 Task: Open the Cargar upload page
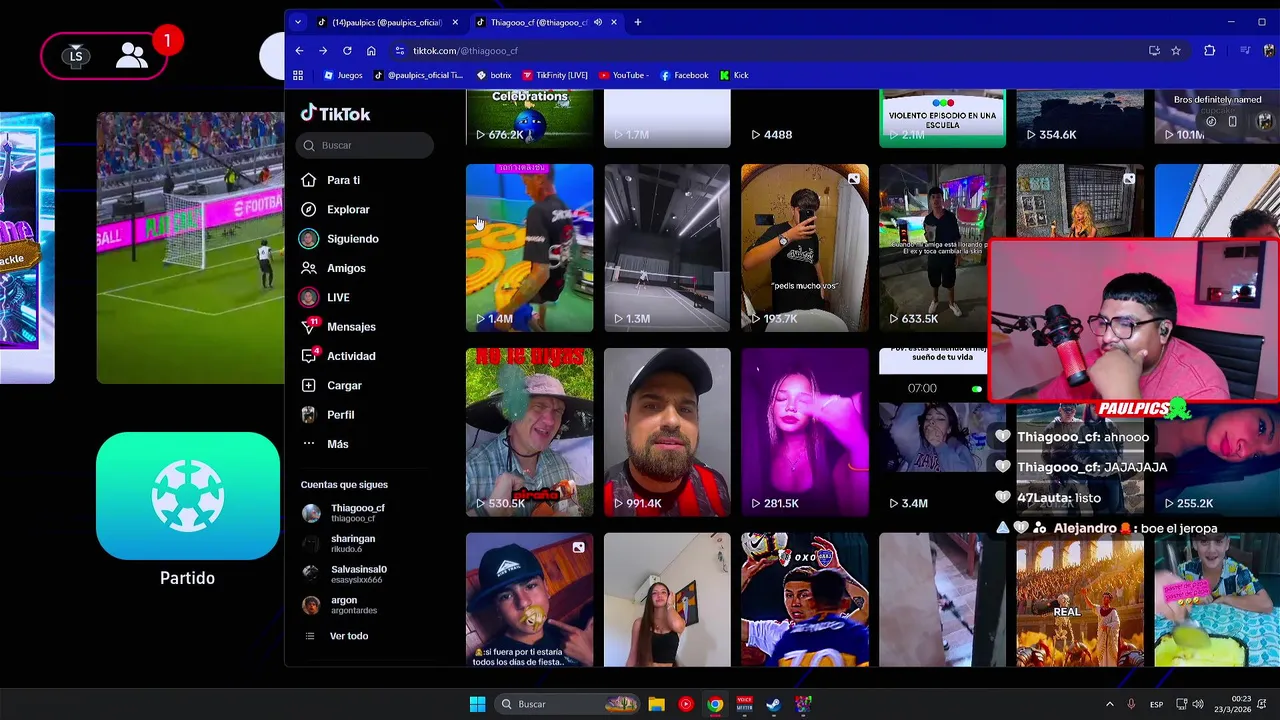[x=344, y=385]
